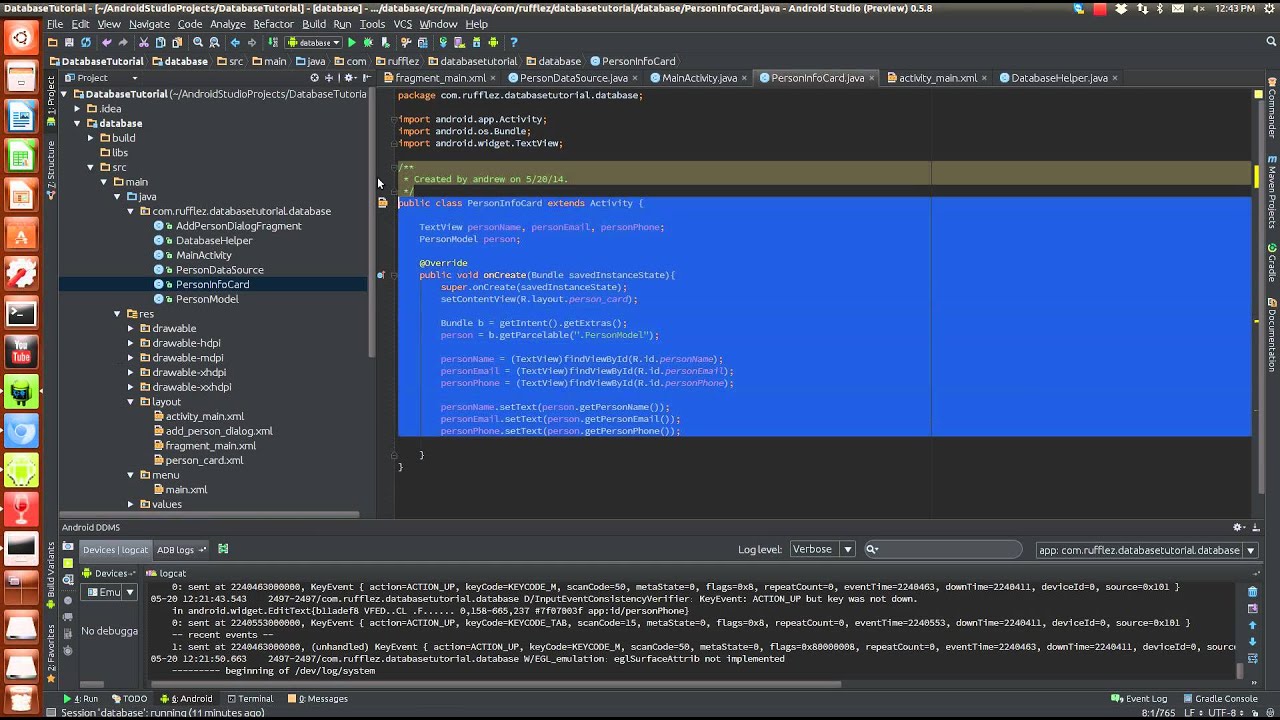Viewport: 1280px width, 720px height.
Task: Click the Undo arrow icon
Action: click(107, 42)
